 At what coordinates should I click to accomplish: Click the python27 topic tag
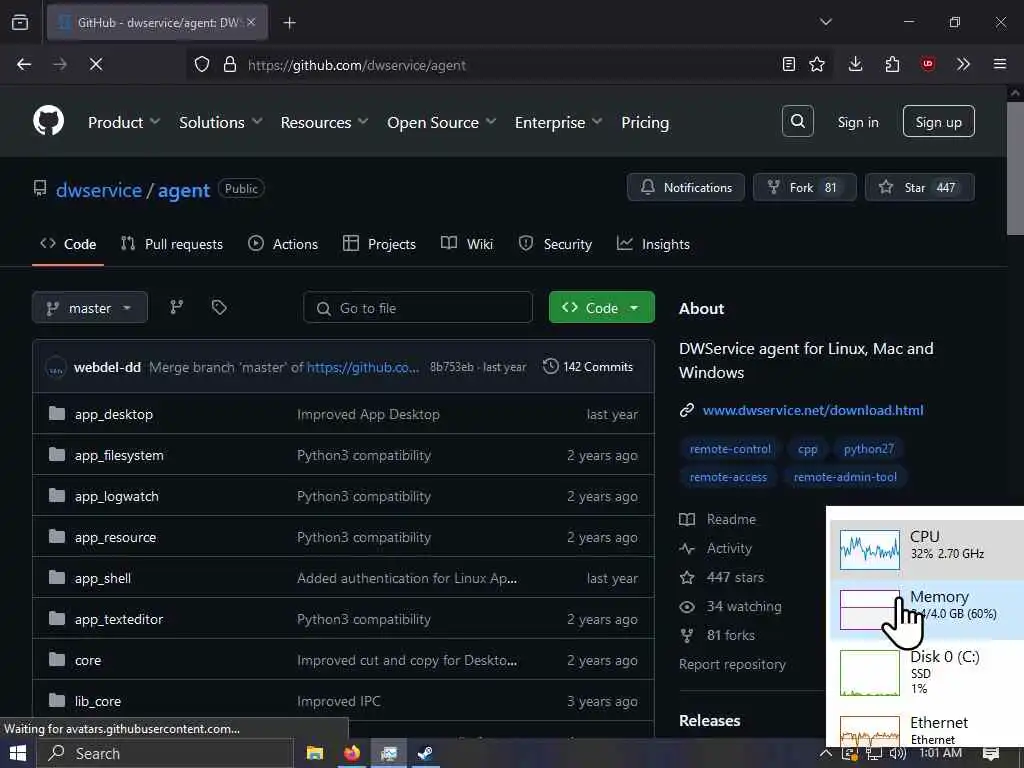coord(868,449)
